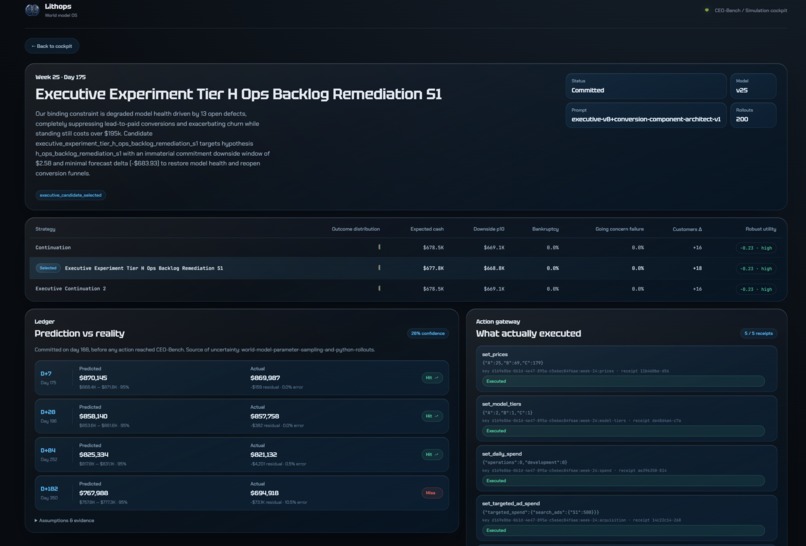Viewport: 806px width, 546px height.
Task: Click the What actually executed heading
Action: pyautogui.click(x=528, y=334)
